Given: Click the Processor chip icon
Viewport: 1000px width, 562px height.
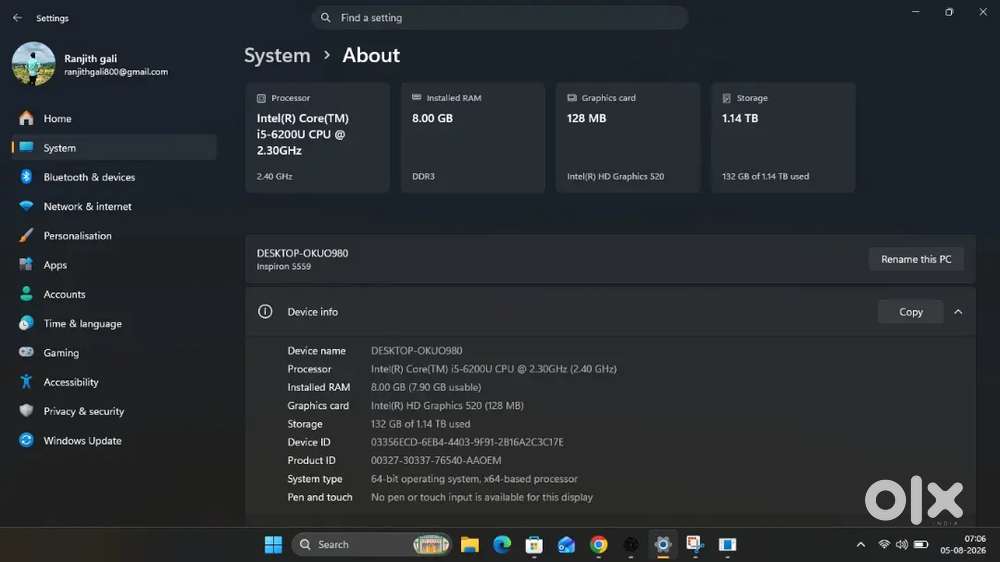Looking at the screenshot, I should (x=261, y=98).
